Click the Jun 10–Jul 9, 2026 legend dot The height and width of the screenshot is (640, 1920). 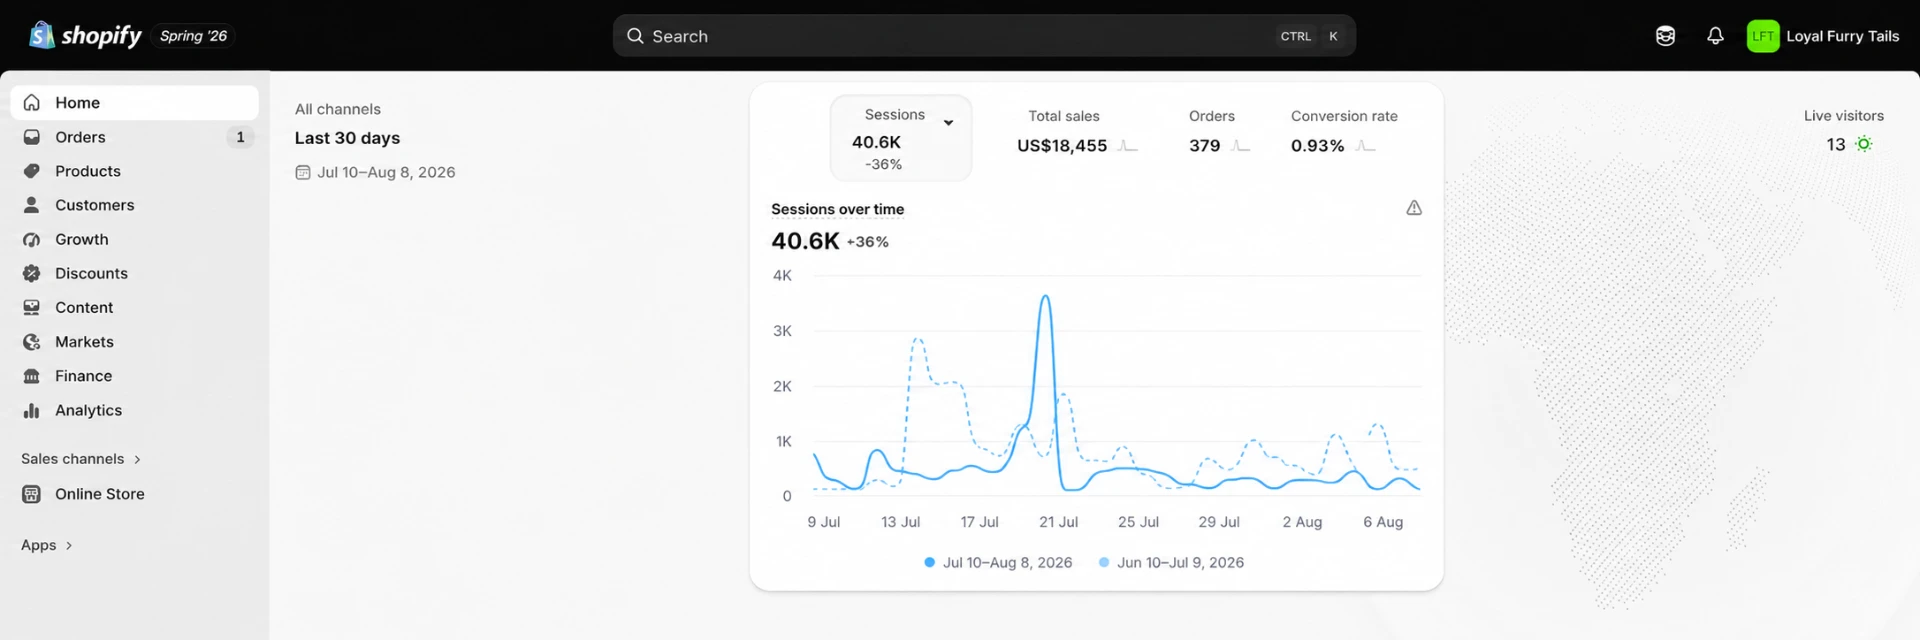coord(1104,562)
